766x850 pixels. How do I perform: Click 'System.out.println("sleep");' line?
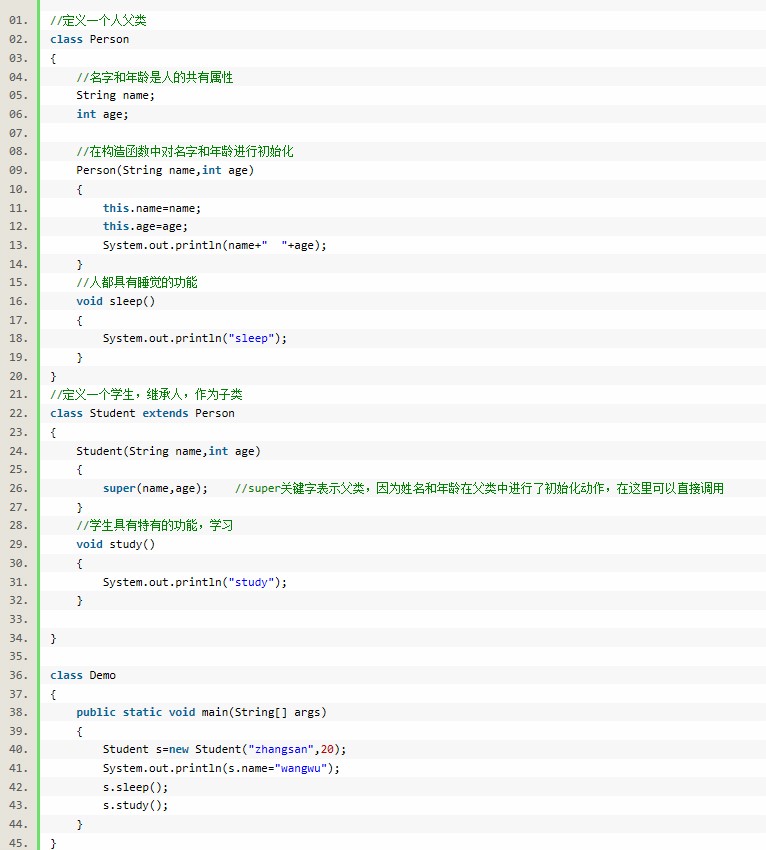point(195,338)
